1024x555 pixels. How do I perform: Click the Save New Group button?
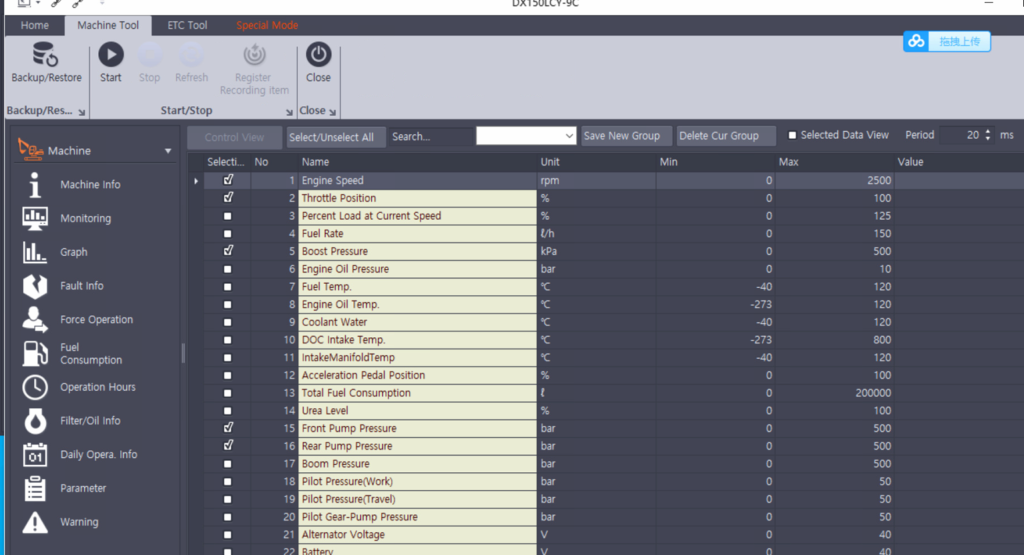pyautogui.click(x=622, y=136)
